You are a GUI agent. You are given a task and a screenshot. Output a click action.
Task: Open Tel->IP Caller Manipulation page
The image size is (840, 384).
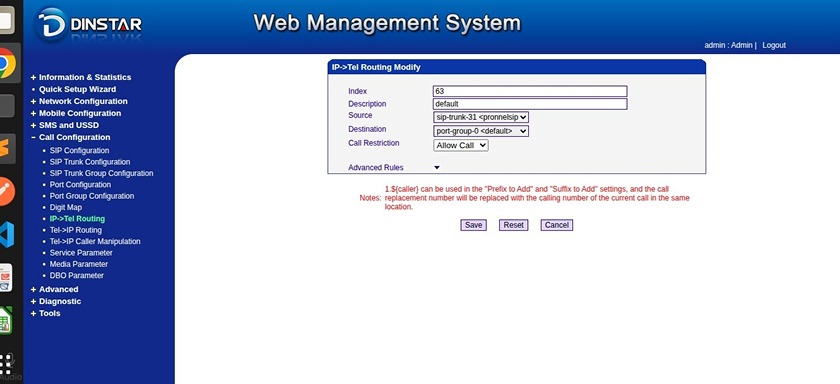95,242
